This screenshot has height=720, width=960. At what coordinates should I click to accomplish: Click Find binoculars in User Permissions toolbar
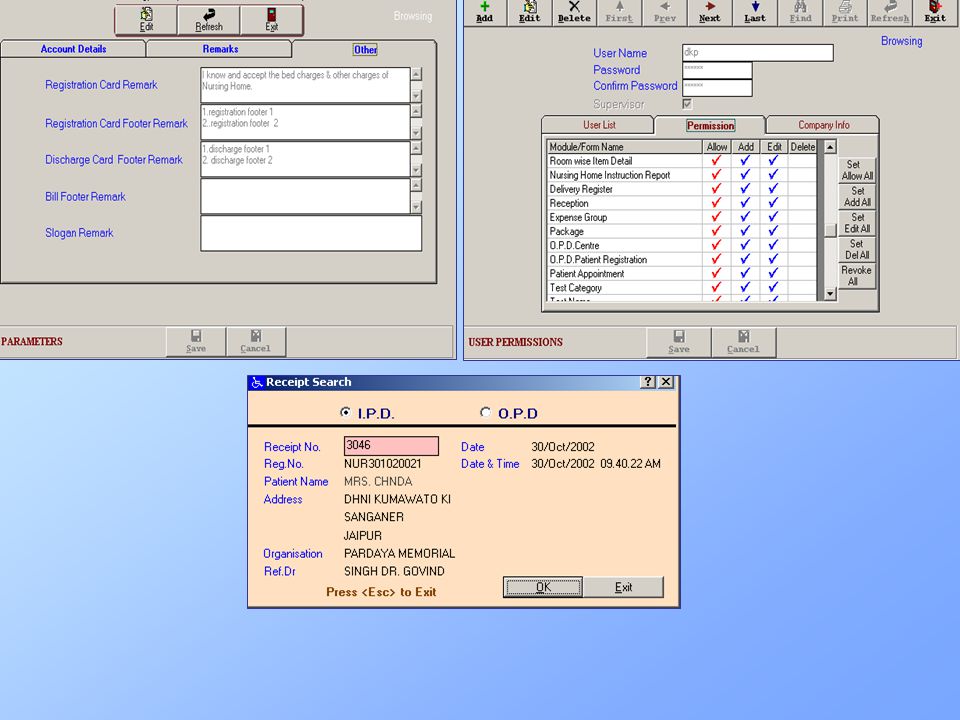(x=800, y=12)
